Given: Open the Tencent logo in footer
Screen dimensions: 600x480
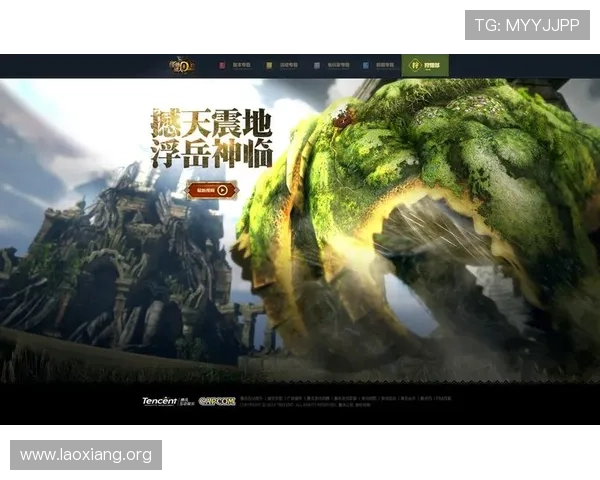Looking at the screenshot, I should click(x=168, y=401).
